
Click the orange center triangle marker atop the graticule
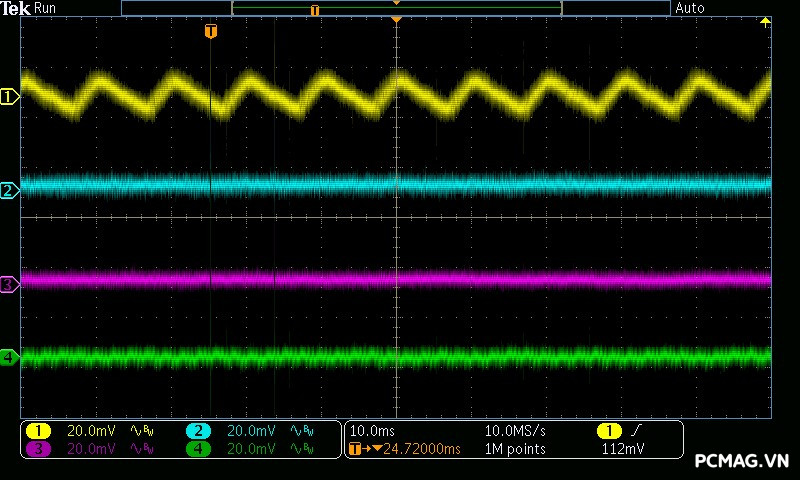pyautogui.click(x=397, y=20)
